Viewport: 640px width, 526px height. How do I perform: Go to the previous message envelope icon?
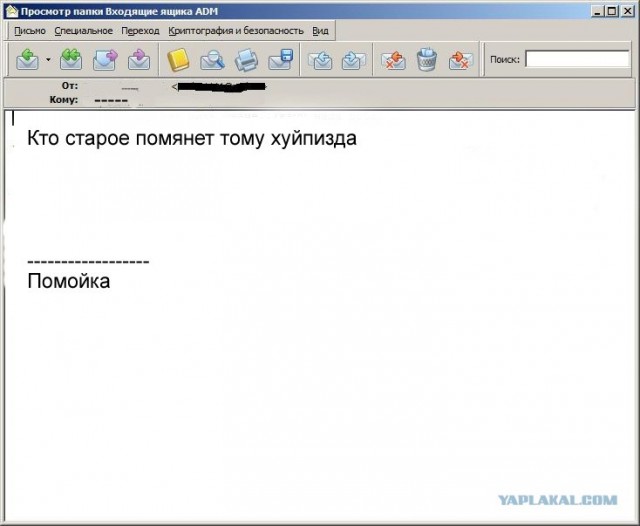point(320,60)
